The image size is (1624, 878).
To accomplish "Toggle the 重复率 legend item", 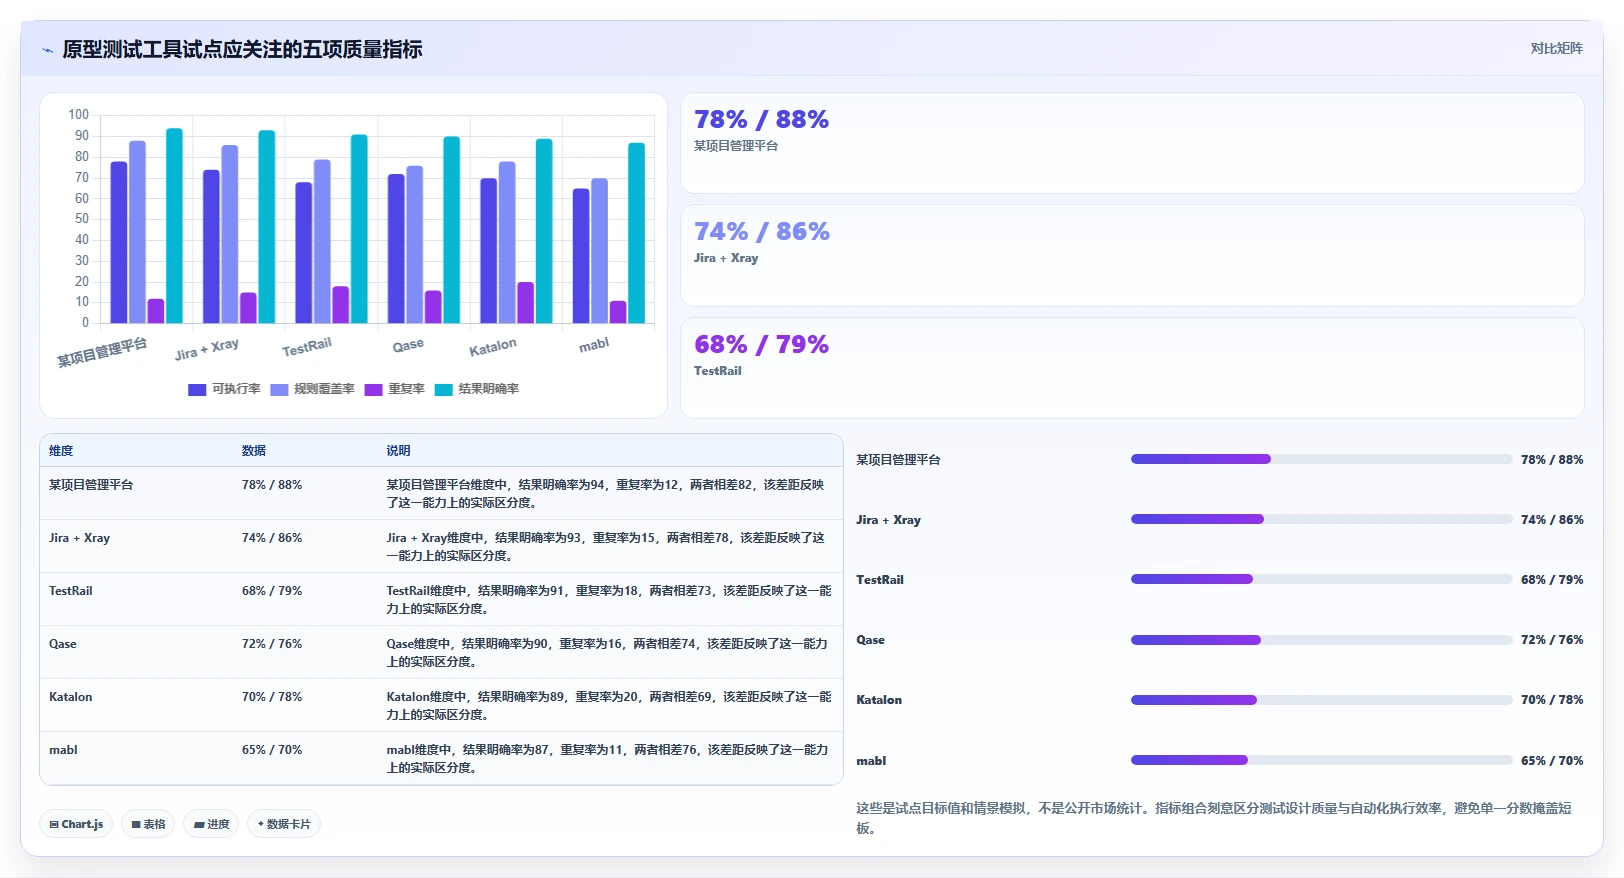I will (x=395, y=390).
